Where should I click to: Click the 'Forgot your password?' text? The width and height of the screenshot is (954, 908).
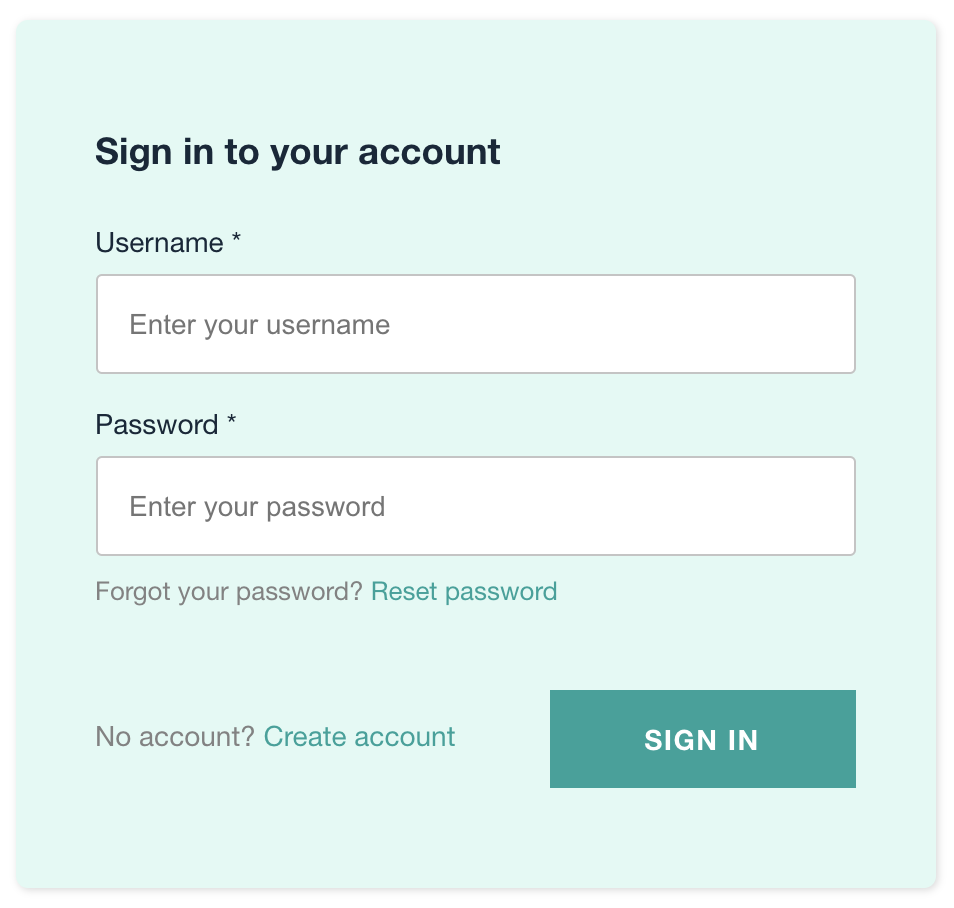[x=228, y=592]
